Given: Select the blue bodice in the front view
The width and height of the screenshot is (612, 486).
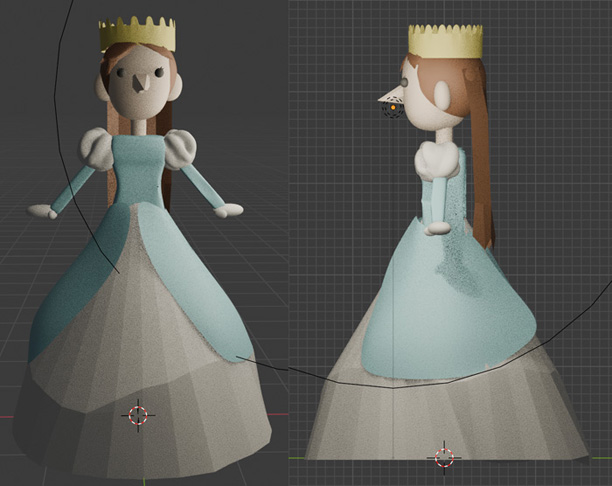Looking at the screenshot, I should click(138, 170).
